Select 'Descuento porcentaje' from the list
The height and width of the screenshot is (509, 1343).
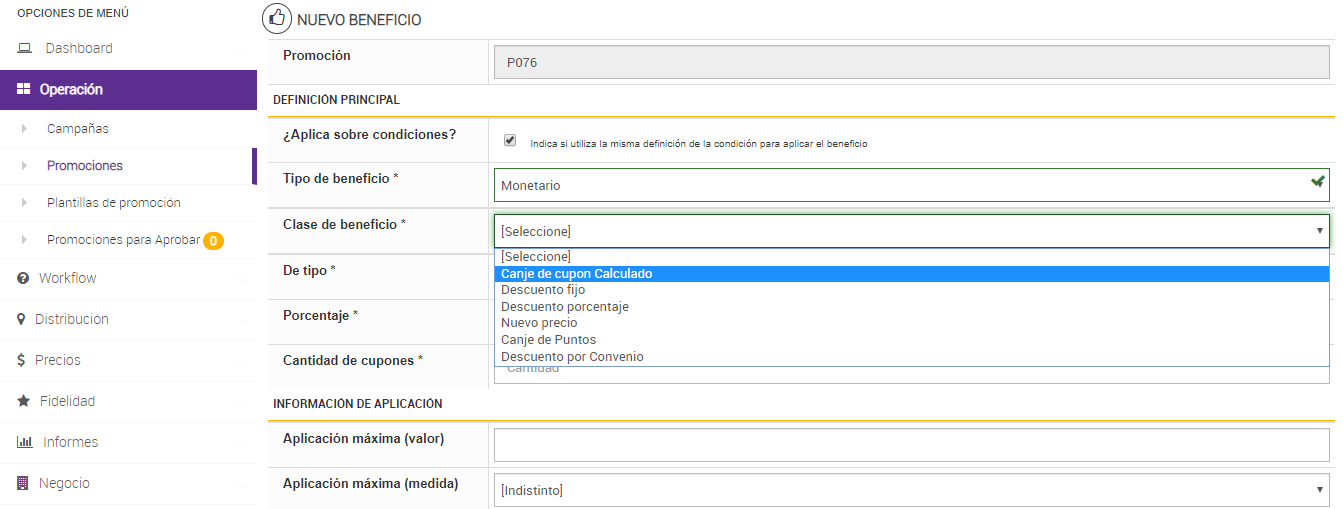[564, 307]
